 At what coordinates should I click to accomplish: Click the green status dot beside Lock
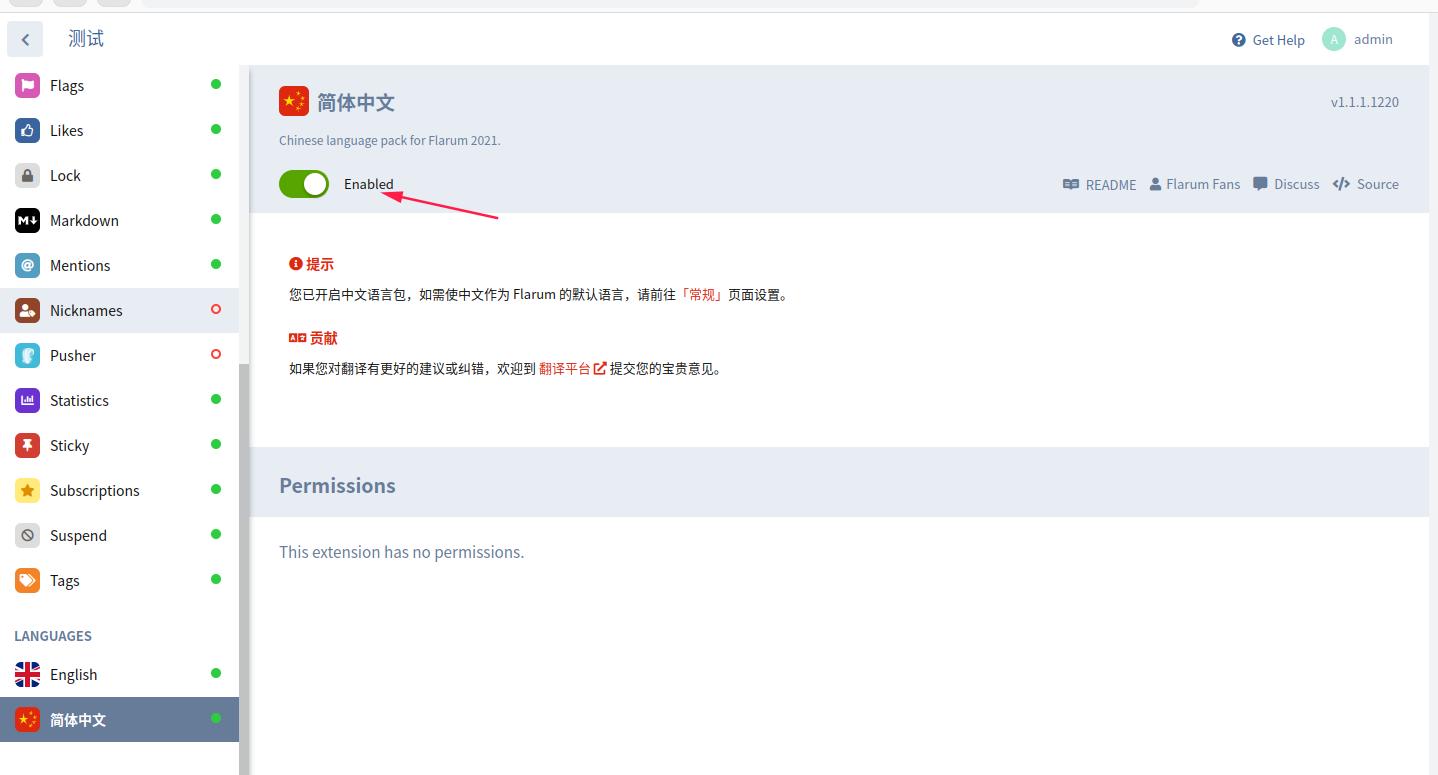(x=216, y=175)
